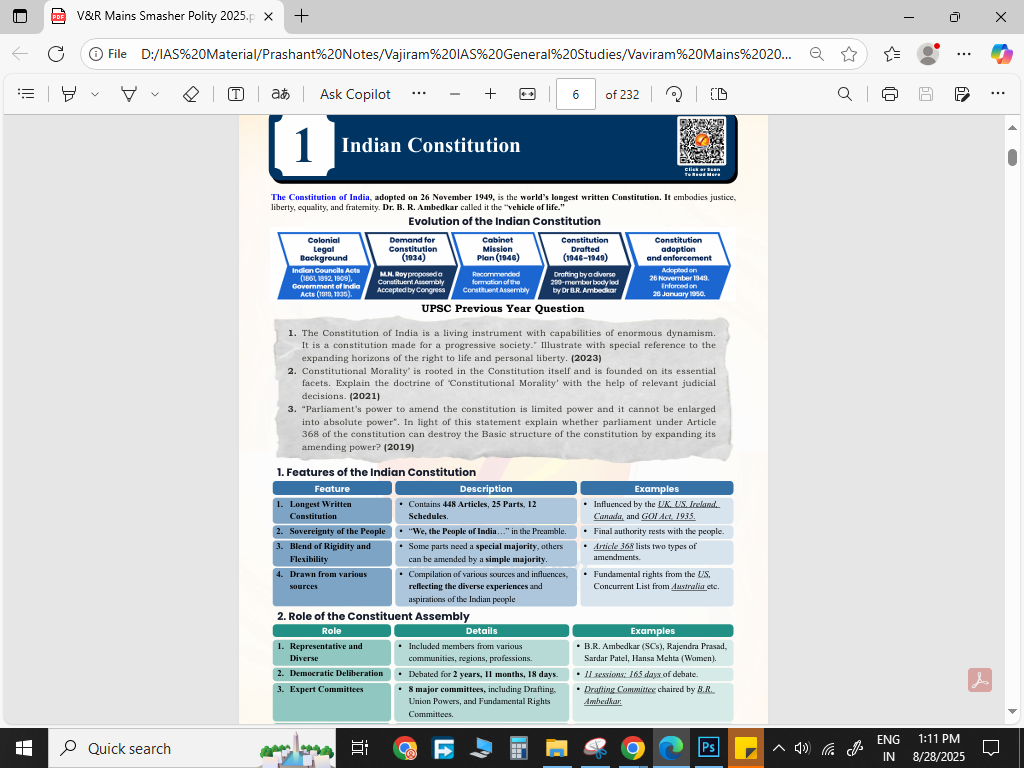Click the page number input field
Image resolution: width=1024 pixels, height=768 pixels.
click(576, 94)
